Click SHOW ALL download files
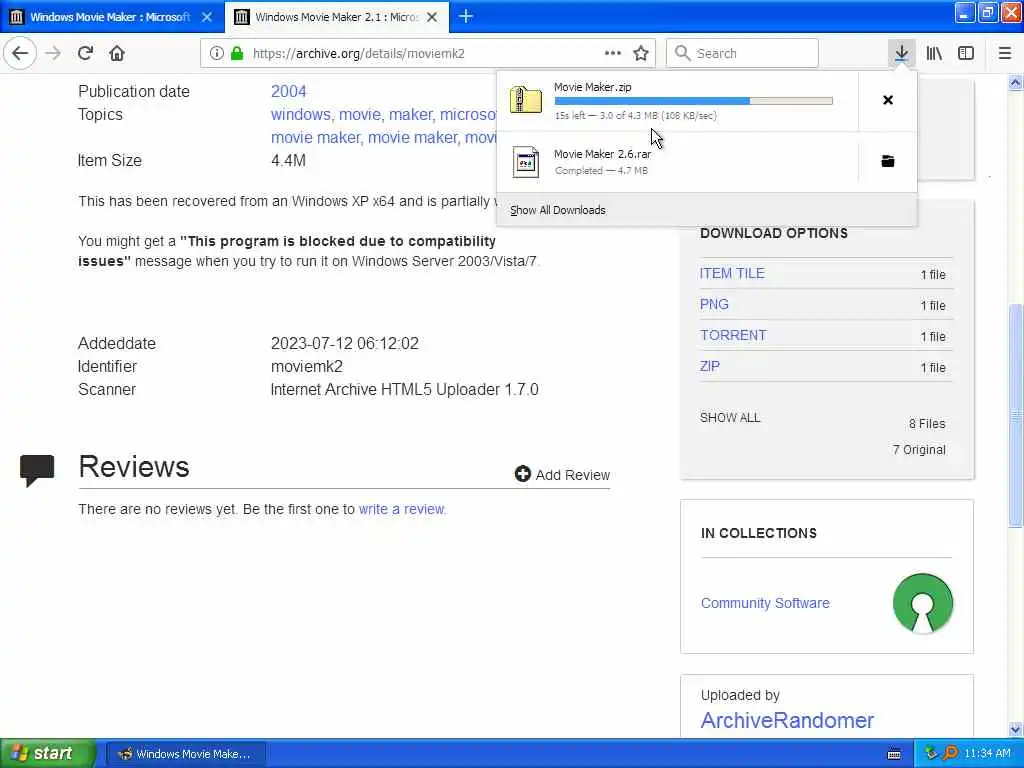 click(x=730, y=418)
